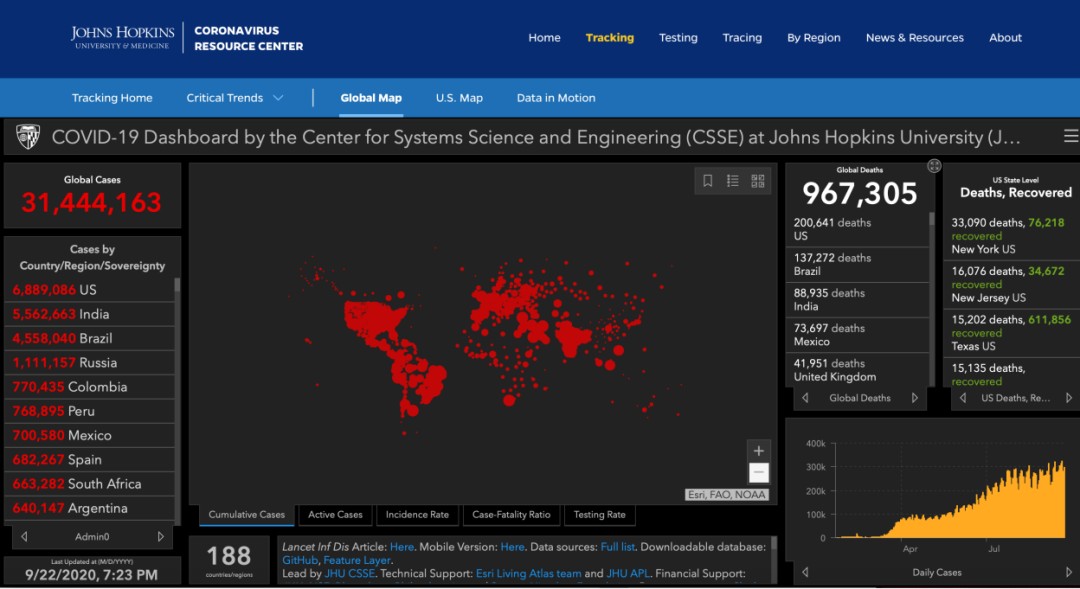The width and height of the screenshot is (1080, 589).
Task: Open the JHU APL link
Action: pos(627,573)
